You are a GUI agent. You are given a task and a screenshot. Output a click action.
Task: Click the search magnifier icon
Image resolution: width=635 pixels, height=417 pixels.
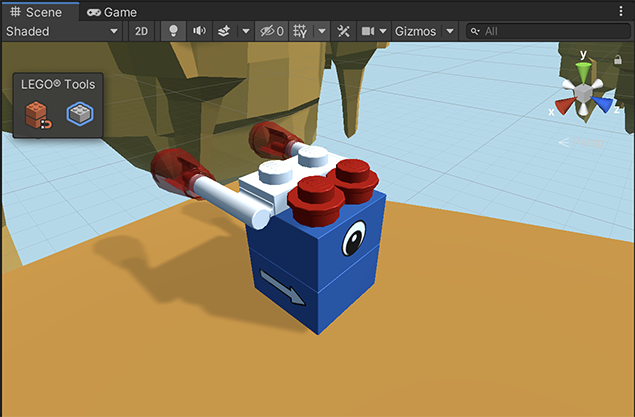[x=475, y=31]
